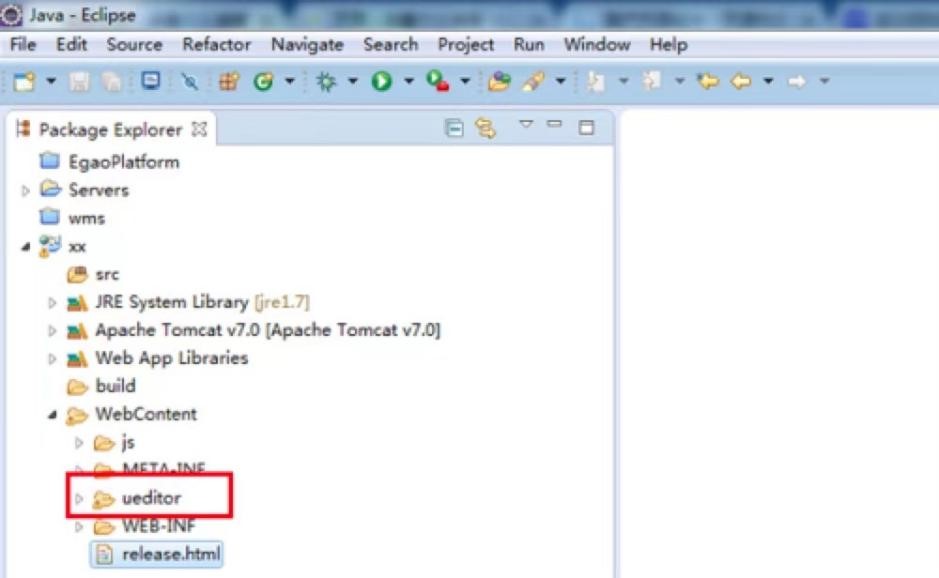This screenshot has height=578, width=939.
Task: Open the Run dropdown arrow
Action: tap(408, 80)
